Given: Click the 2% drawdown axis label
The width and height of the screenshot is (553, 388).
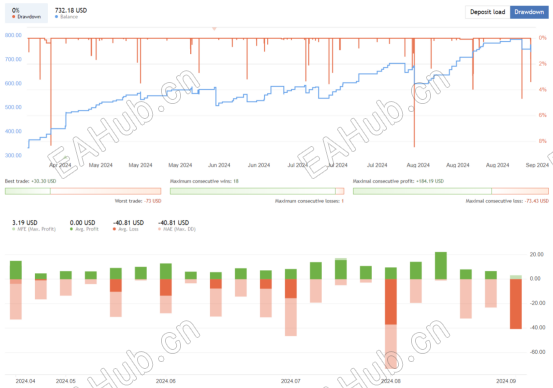Looking at the screenshot, I should 542,63.
